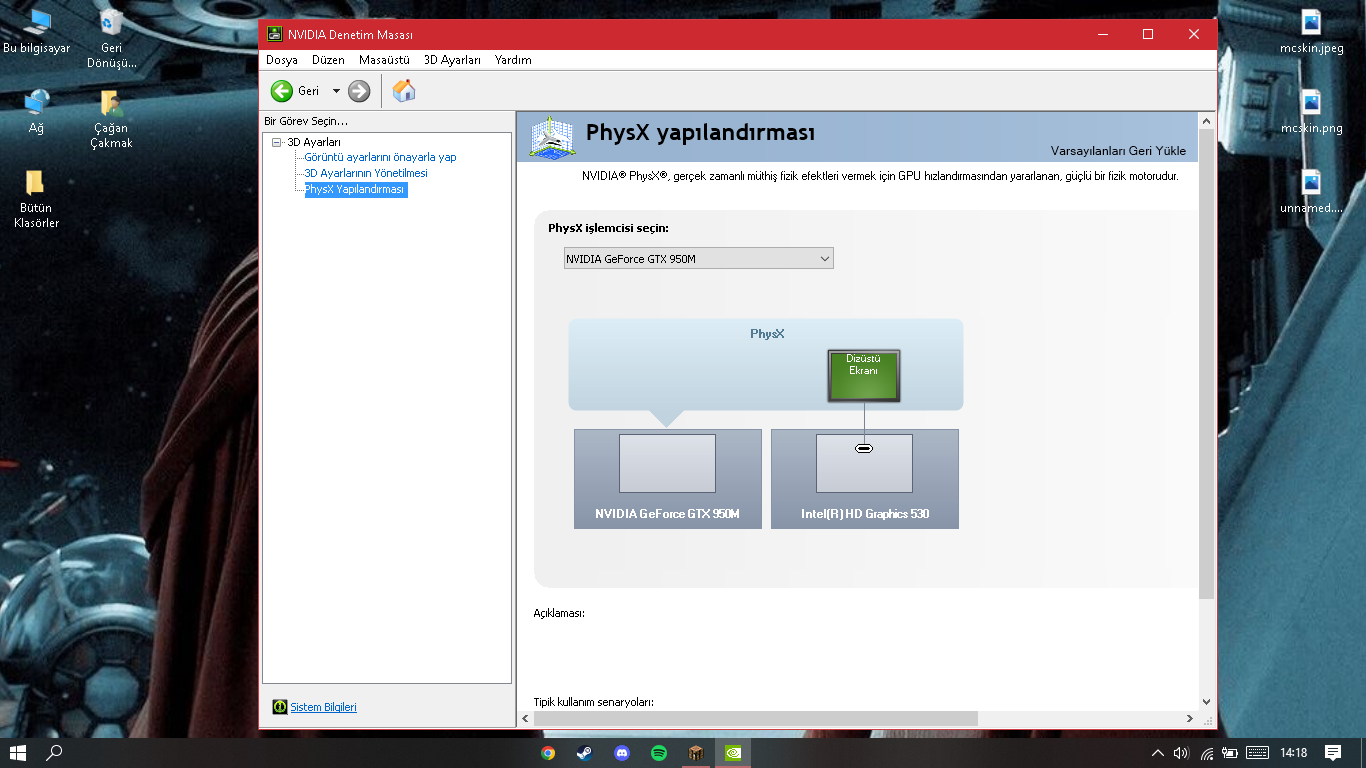Image resolution: width=1366 pixels, height=768 pixels.
Task: Maximize the NVIDIA Denetim Masası window
Action: point(1148,34)
